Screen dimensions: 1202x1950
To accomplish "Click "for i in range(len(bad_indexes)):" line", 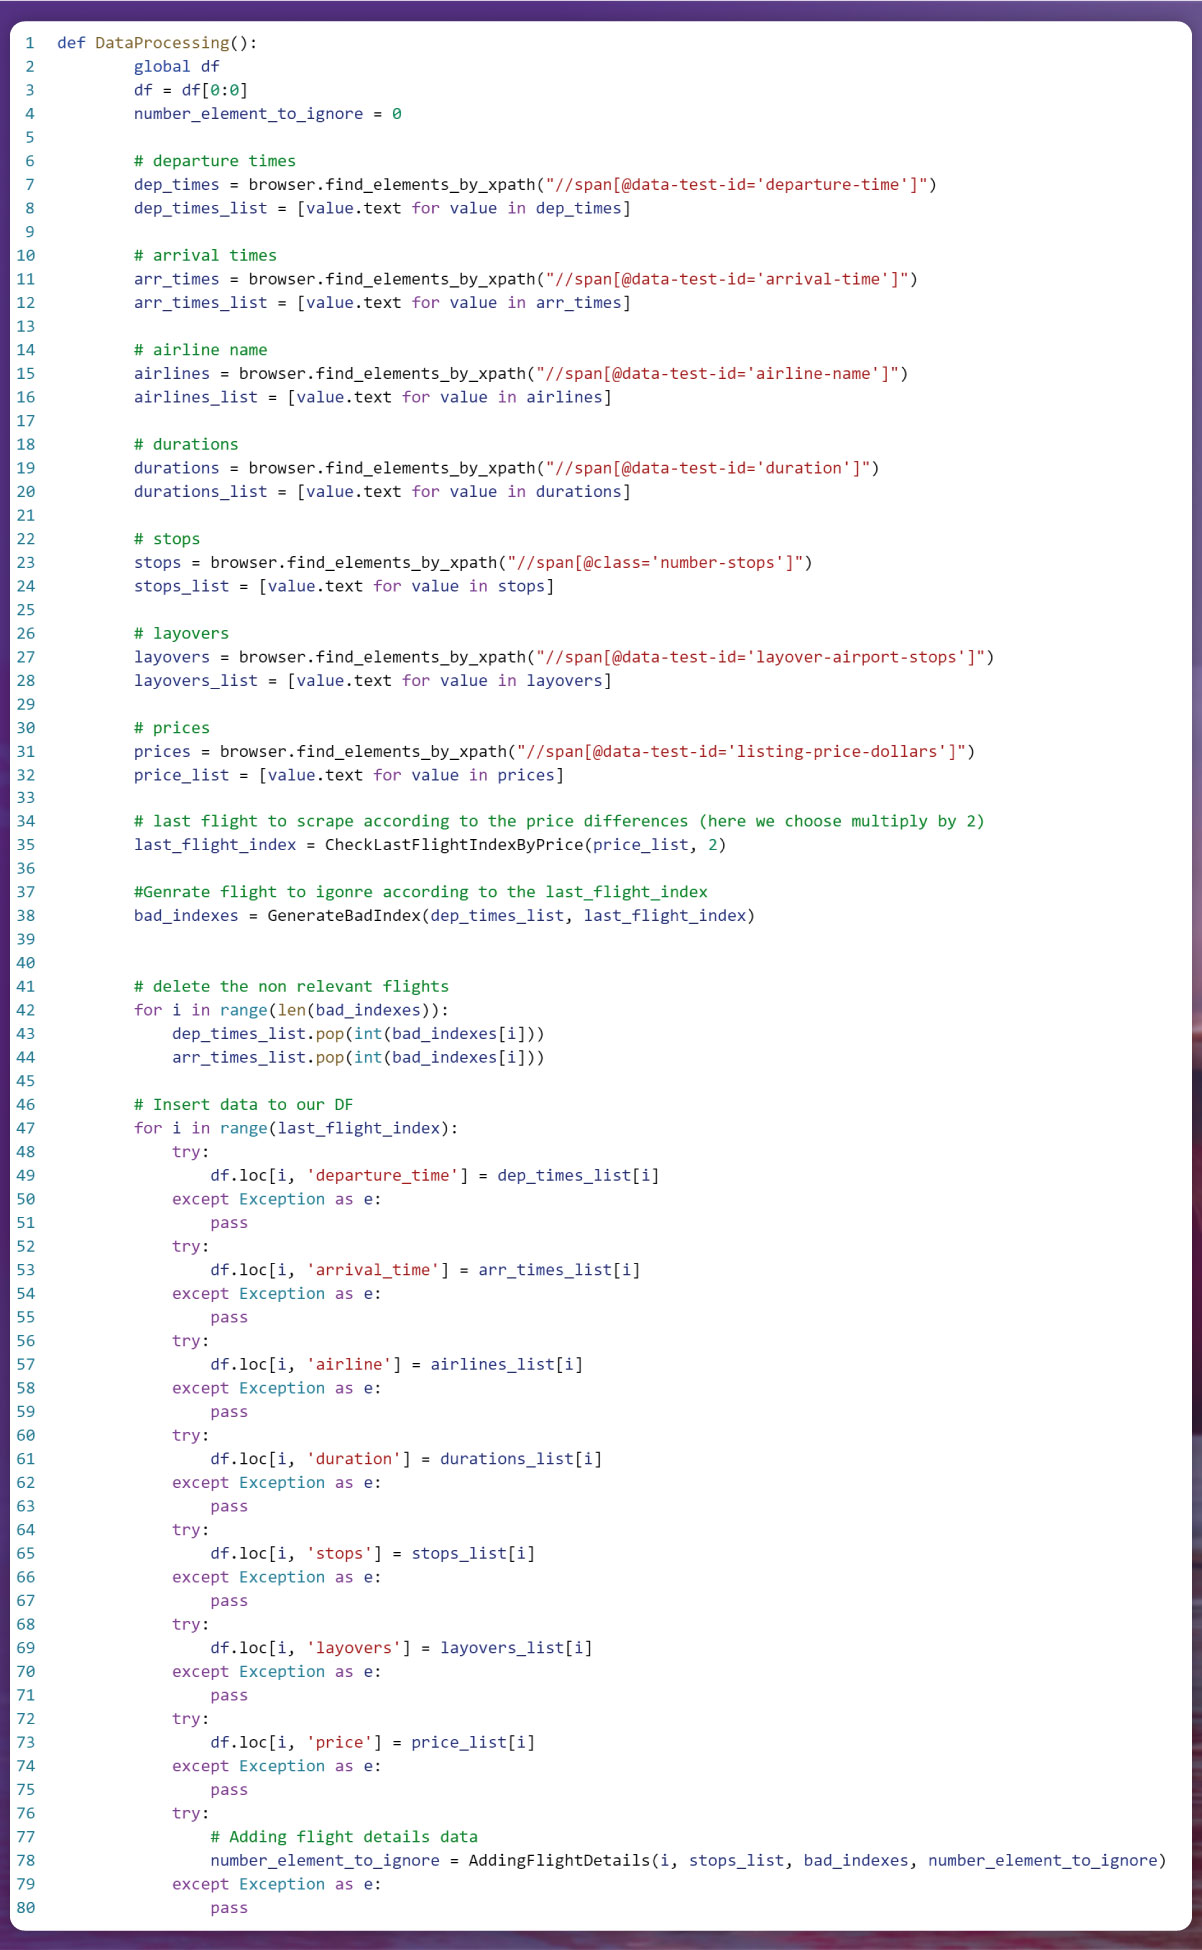I will 291,1011.
